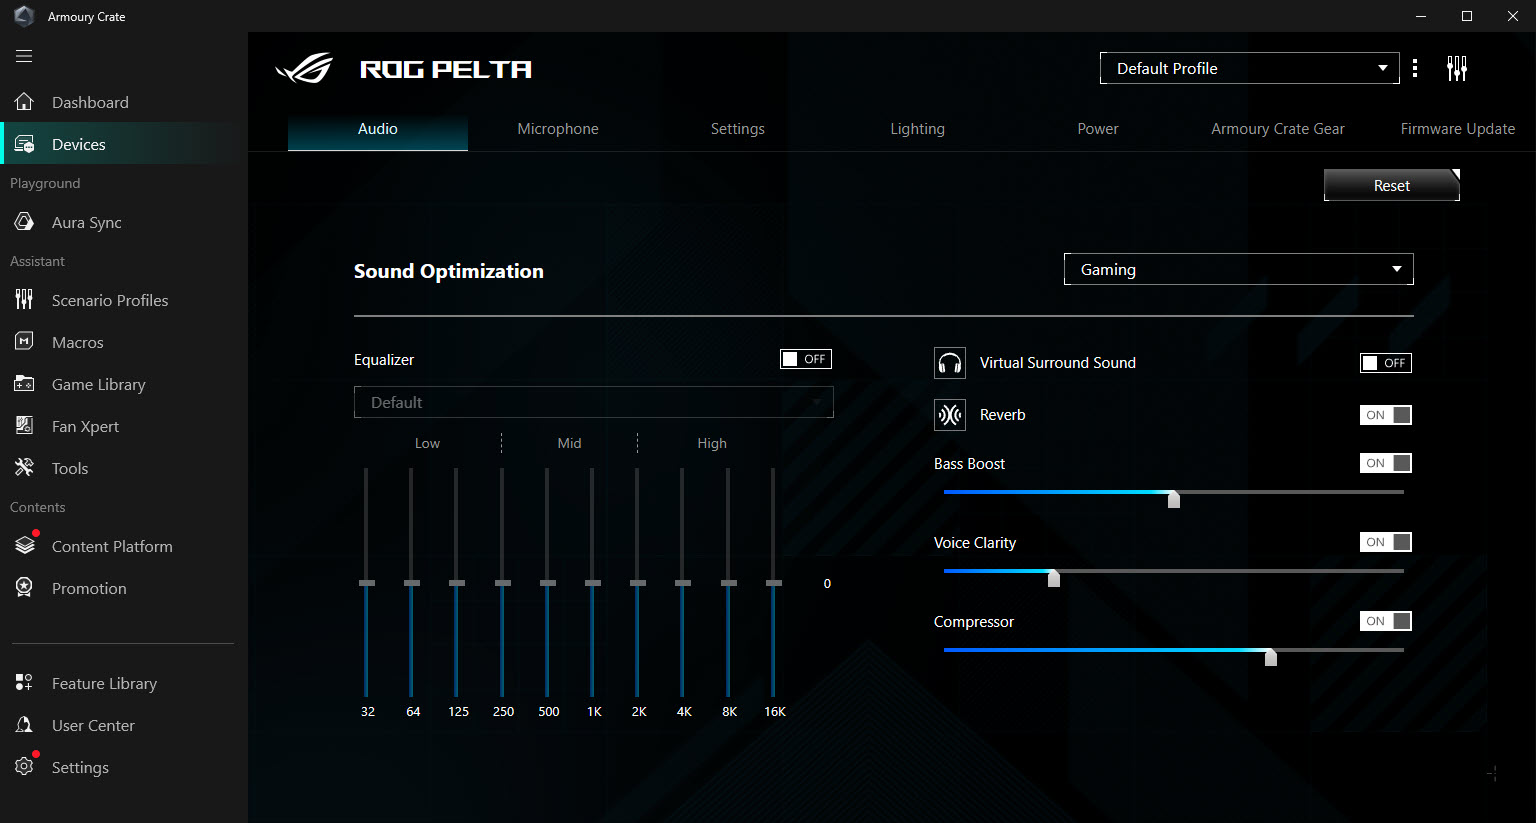Click the Sound Optimization heading
Viewport: 1536px width, 823px height.
(449, 271)
